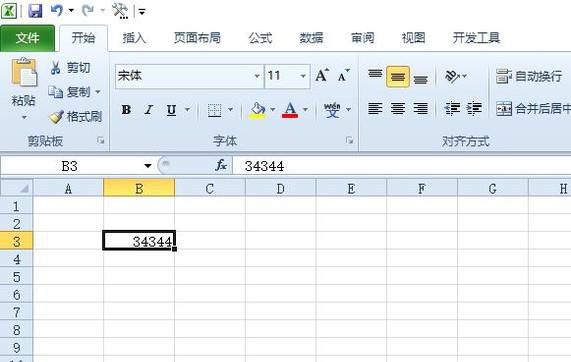571x362 pixels.
Task: Click 自动换行 wrap text
Action: (529, 76)
